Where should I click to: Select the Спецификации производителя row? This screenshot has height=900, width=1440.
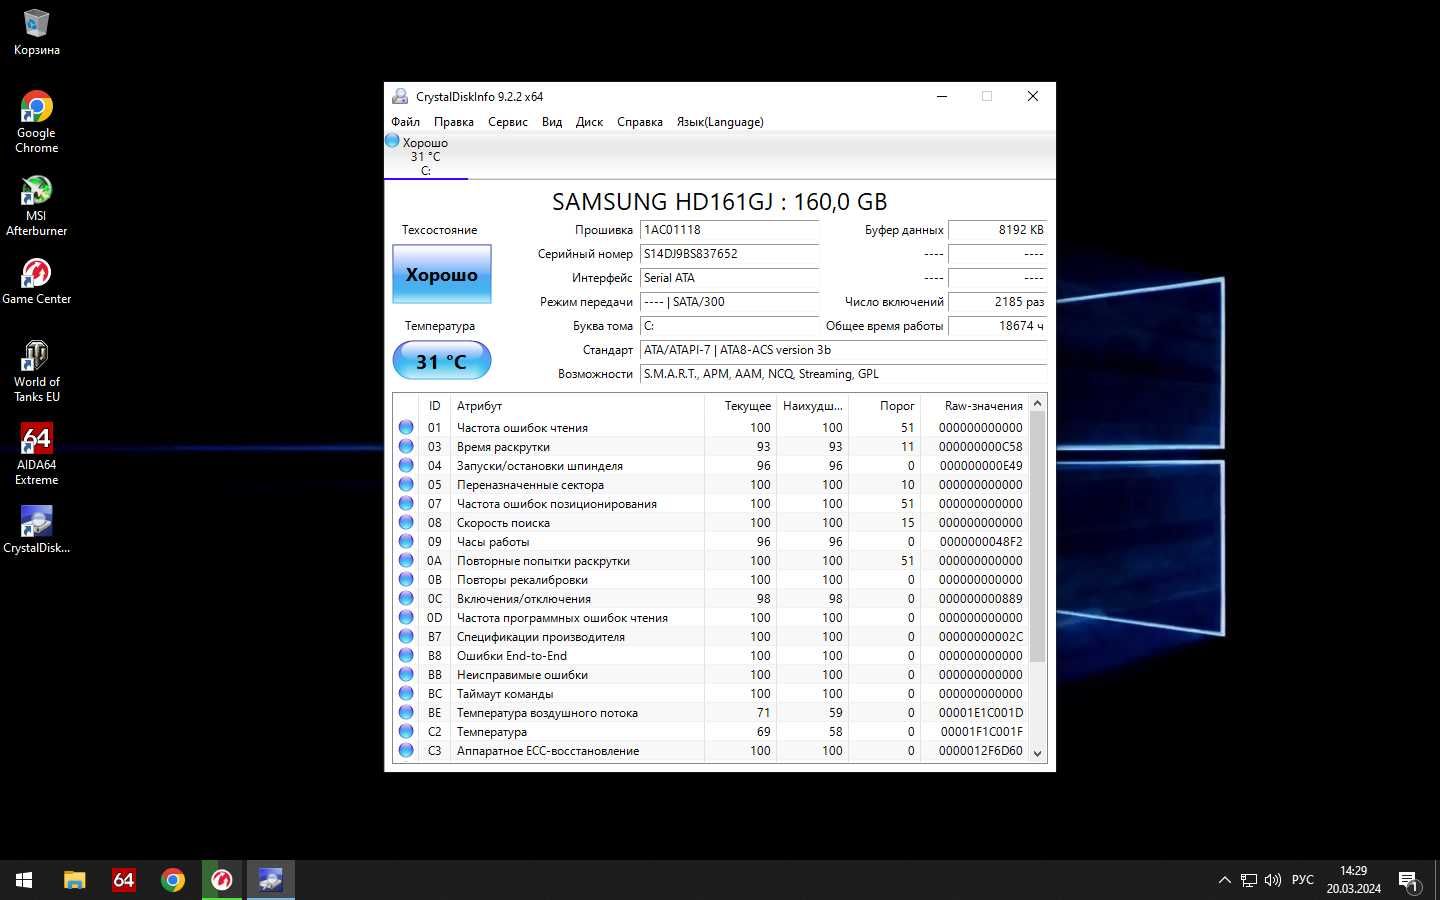coord(711,636)
